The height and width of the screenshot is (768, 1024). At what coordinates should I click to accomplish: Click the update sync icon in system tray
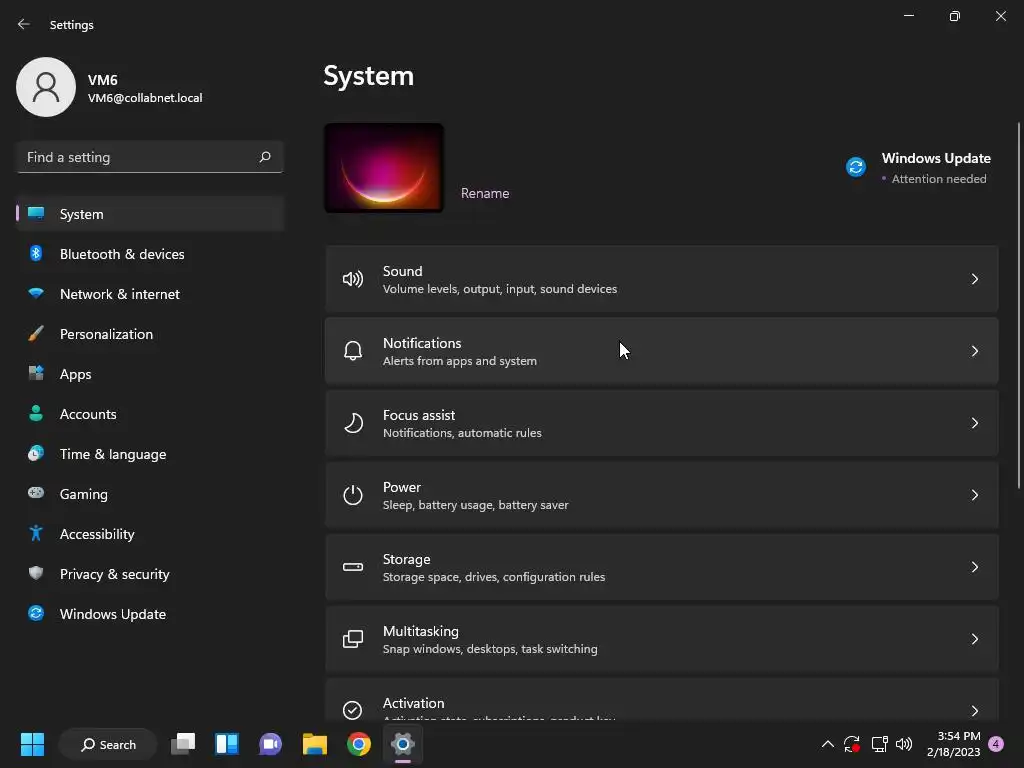pyautogui.click(x=852, y=744)
